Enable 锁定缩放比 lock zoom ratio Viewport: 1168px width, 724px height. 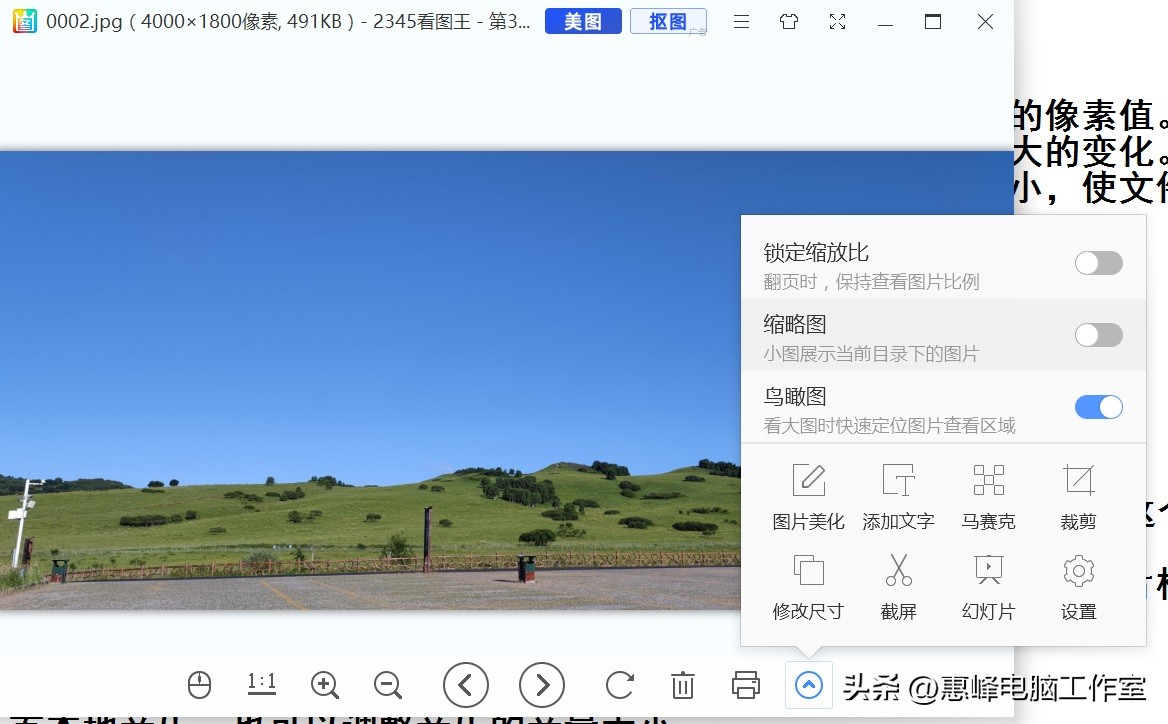[1098, 262]
